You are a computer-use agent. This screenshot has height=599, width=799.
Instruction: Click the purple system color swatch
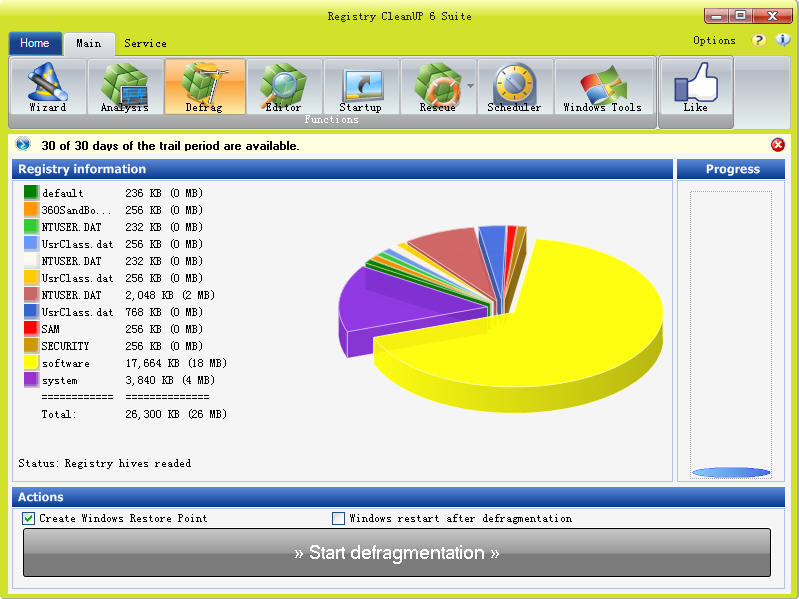31,380
